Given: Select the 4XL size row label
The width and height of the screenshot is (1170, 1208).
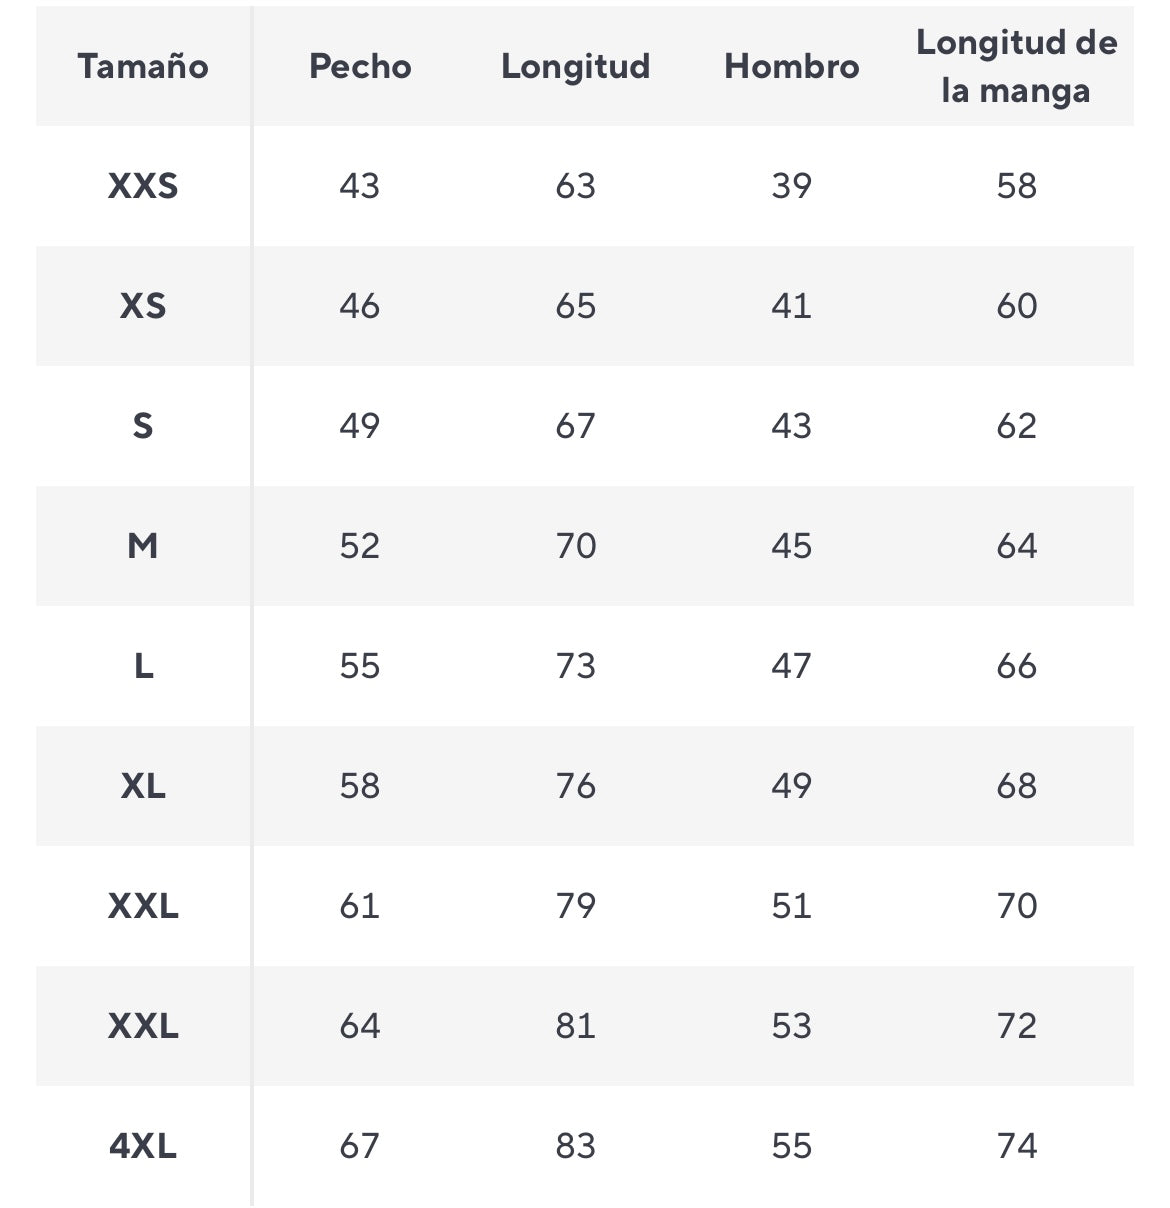Looking at the screenshot, I should pyautogui.click(x=143, y=1146).
